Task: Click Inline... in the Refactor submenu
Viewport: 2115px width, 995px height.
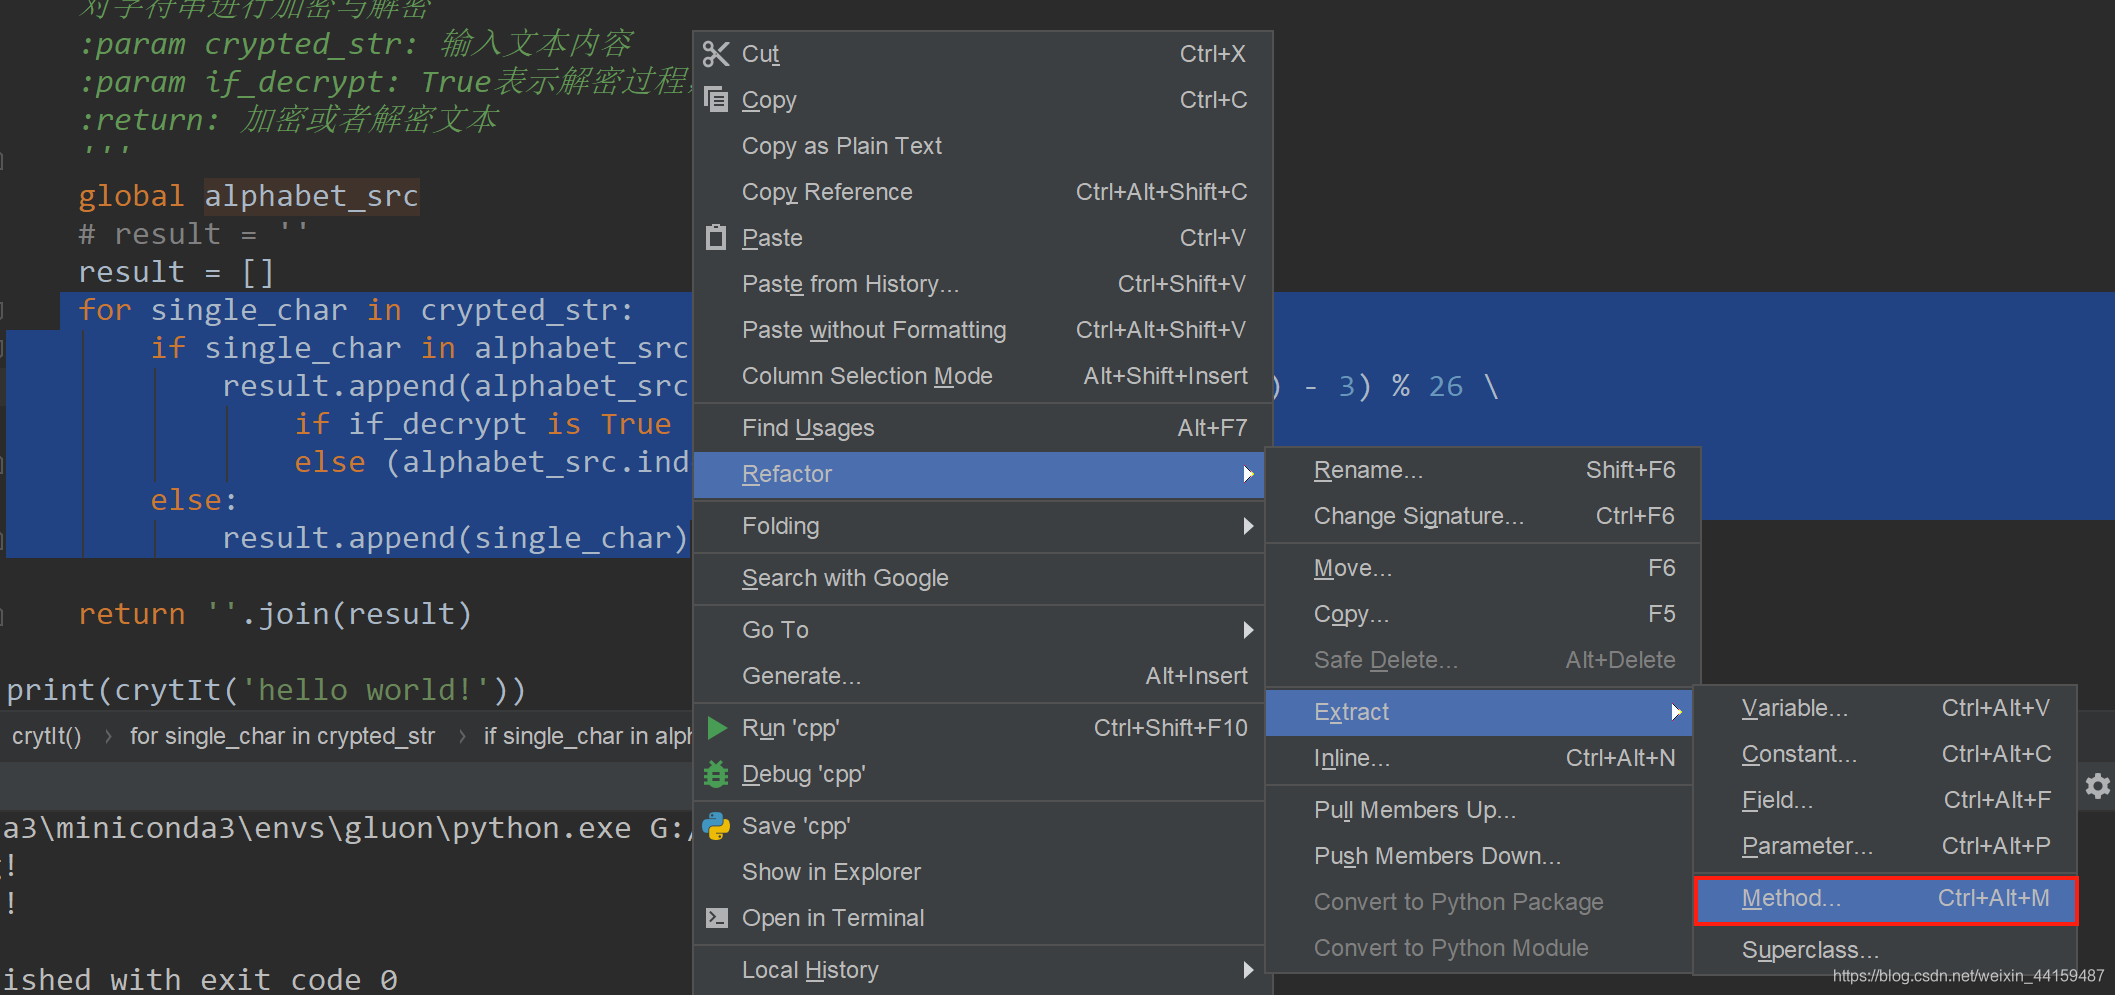Action: 1483,758
